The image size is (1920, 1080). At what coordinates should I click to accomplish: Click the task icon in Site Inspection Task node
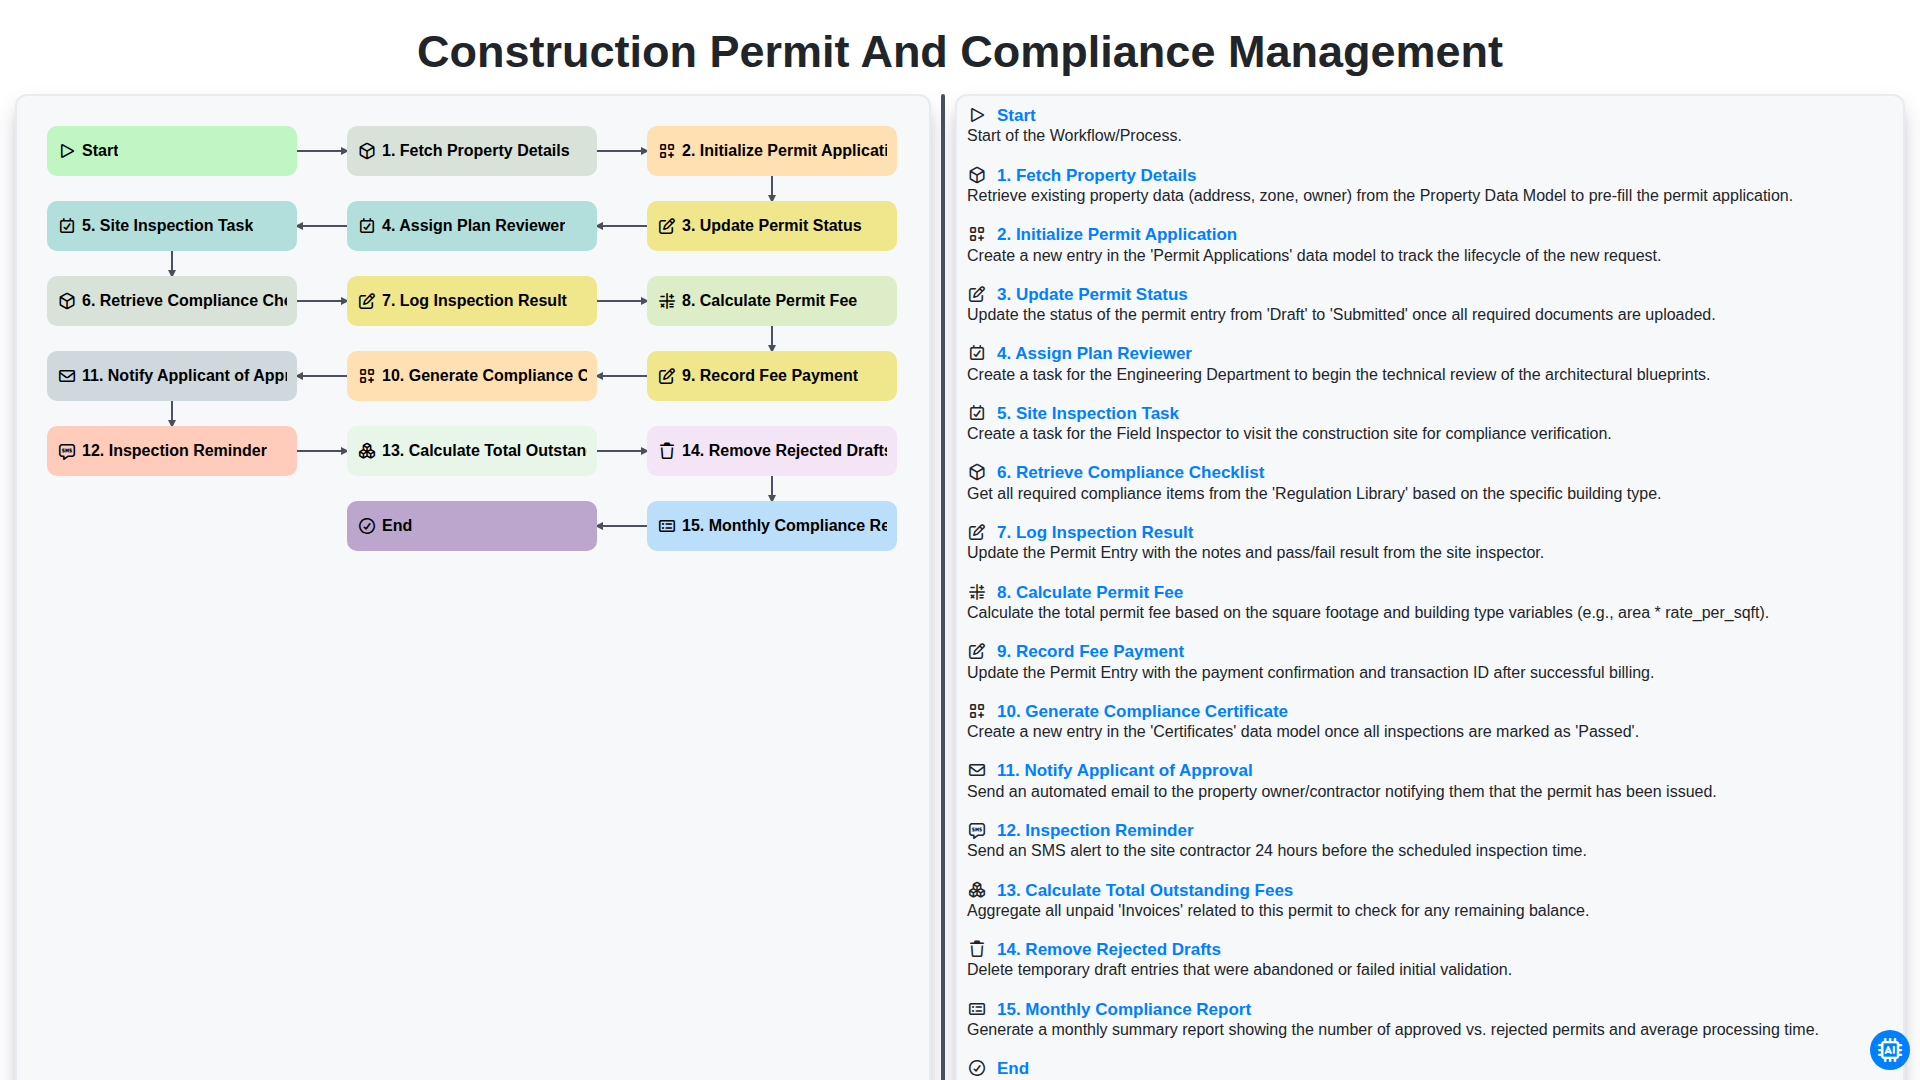pyautogui.click(x=67, y=226)
